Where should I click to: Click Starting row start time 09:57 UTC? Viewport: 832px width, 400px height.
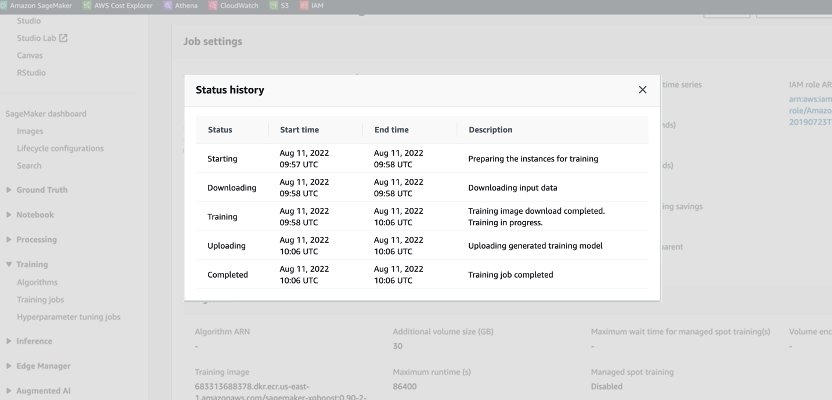[x=299, y=164]
